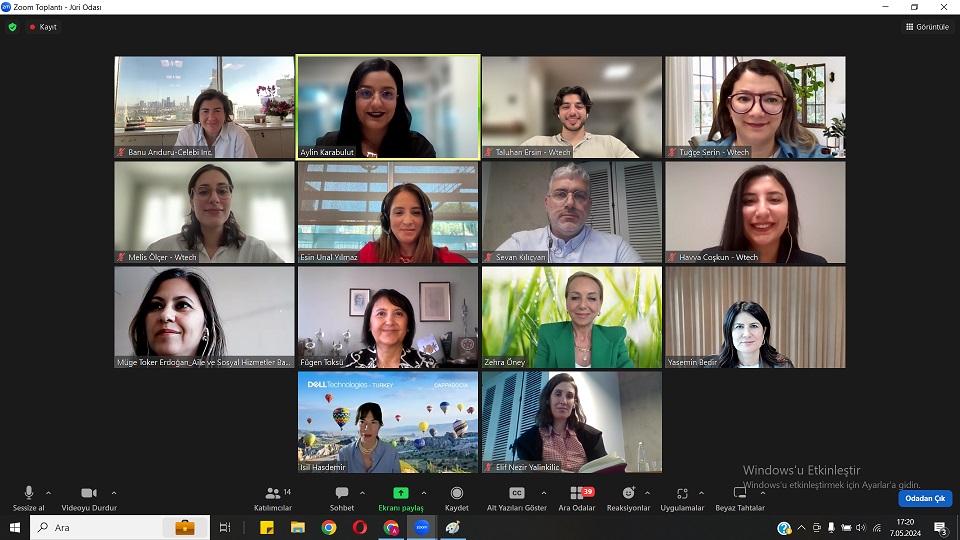Start screen sharing with Ekranı paylaş
Viewport: 960px width, 540px height.
click(x=400, y=498)
